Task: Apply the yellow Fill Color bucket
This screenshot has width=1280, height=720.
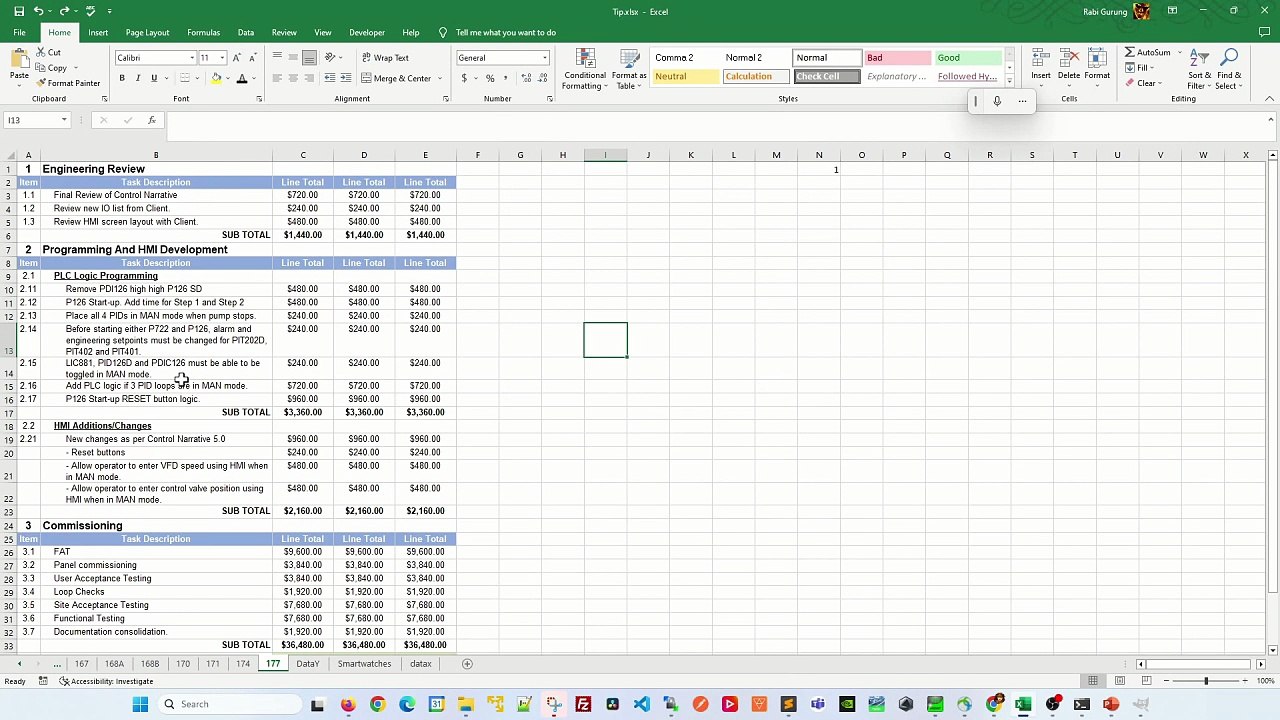Action: pos(216,78)
